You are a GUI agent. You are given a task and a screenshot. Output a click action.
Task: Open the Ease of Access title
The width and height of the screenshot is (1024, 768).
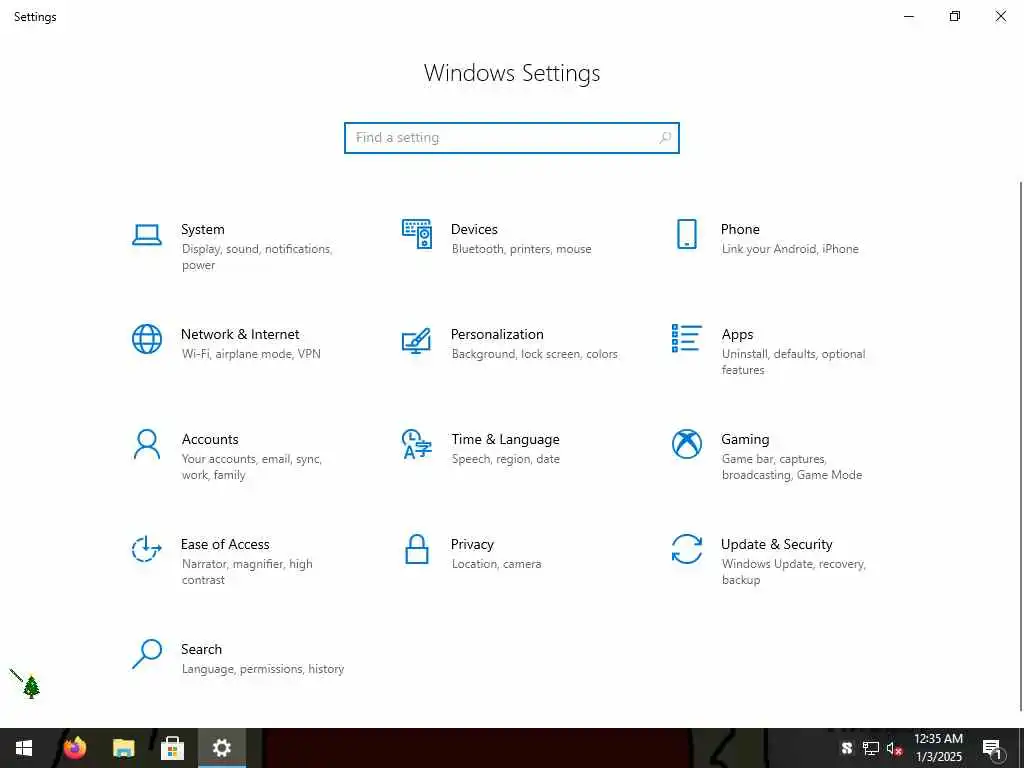click(x=225, y=544)
